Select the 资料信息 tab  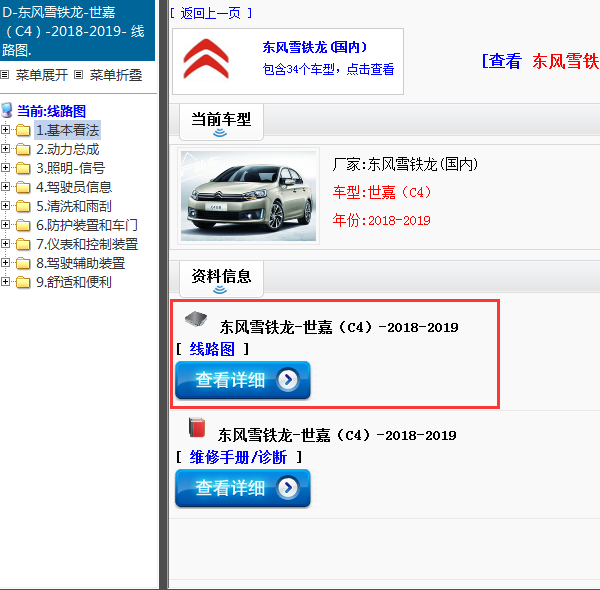tap(221, 279)
